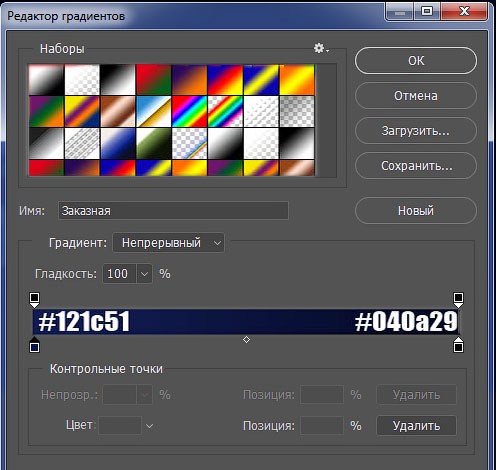The width and height of the screenshot is (496, 470).
Task: Open the Непрозр. dropdown arrow
Action: [145, 395]
